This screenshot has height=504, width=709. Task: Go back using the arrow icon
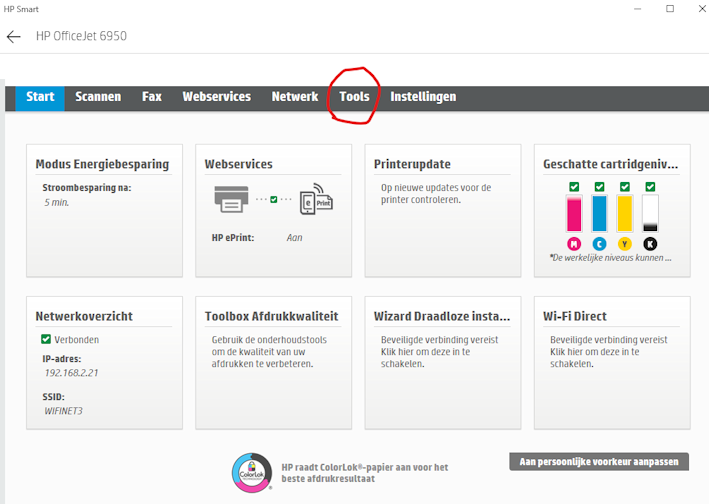pyautogui.click(x=14, y=37)
